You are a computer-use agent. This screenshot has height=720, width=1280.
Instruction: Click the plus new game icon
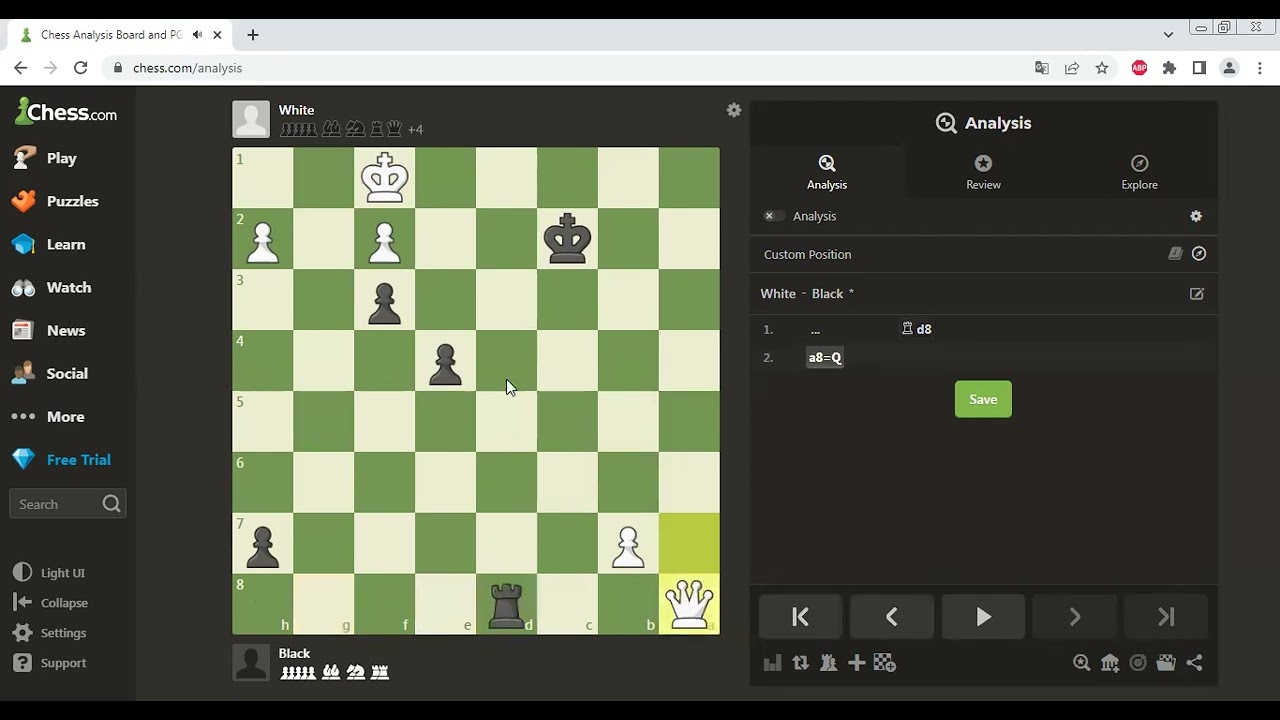[x=856, y=663]
